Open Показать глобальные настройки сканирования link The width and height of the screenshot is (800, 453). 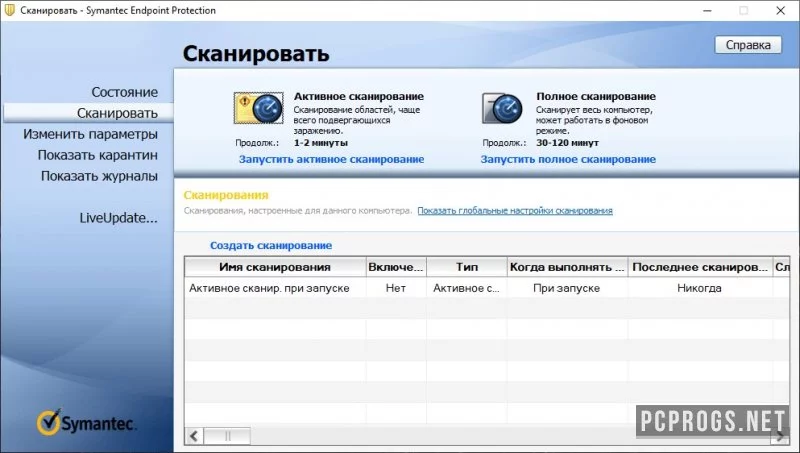point(515,211)
